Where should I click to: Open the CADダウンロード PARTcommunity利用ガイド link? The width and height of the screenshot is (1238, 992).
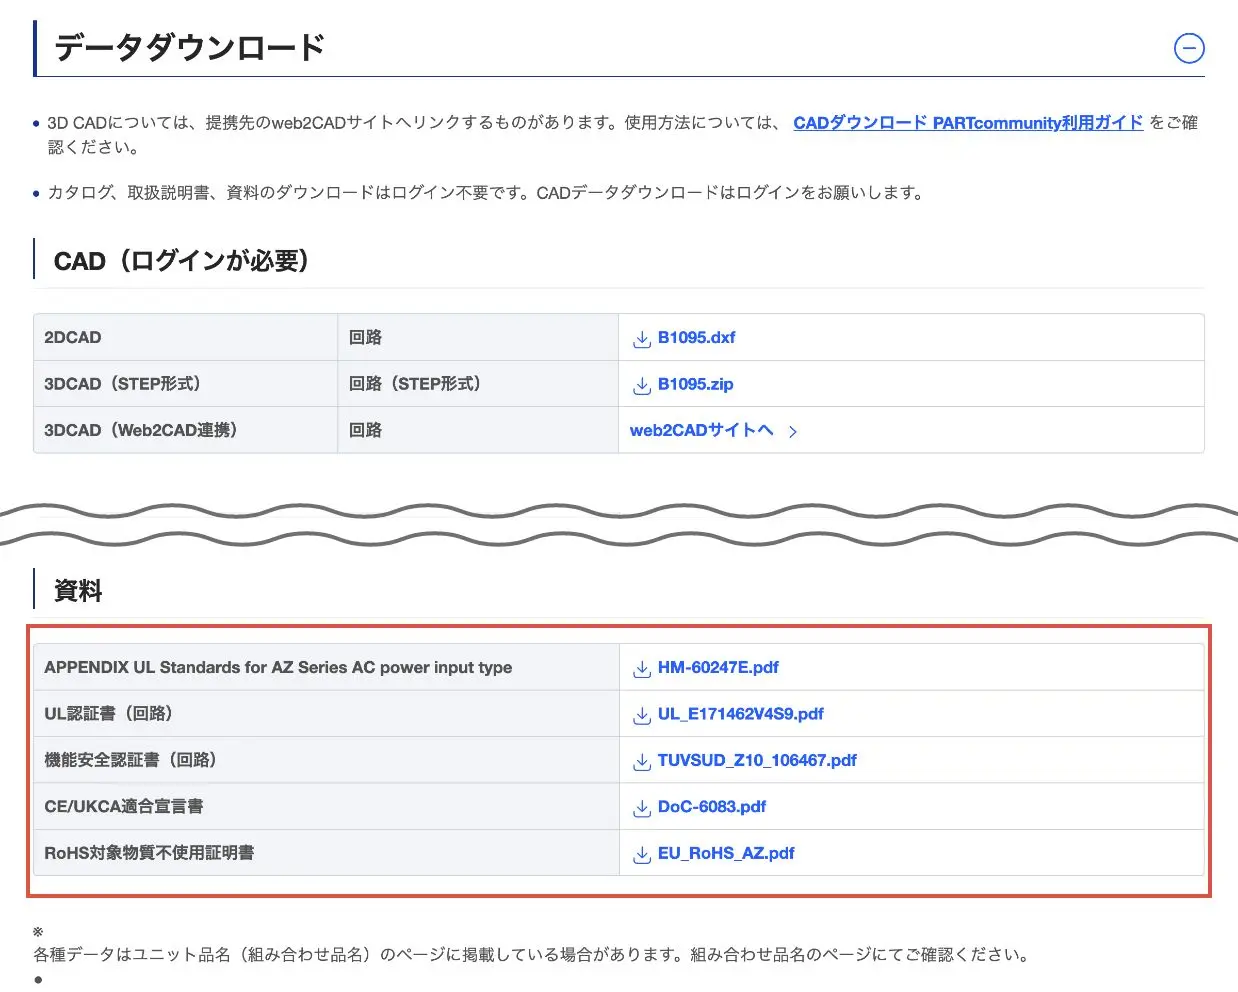(x=967, y=123)
